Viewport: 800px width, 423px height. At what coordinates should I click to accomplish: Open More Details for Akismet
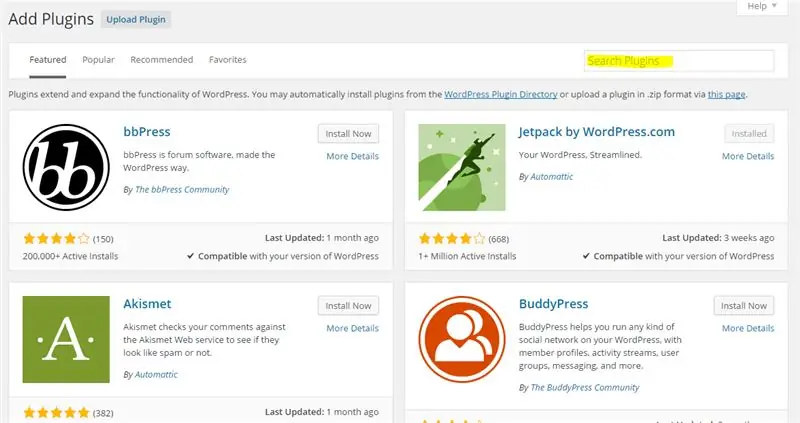tap(353, 328)
